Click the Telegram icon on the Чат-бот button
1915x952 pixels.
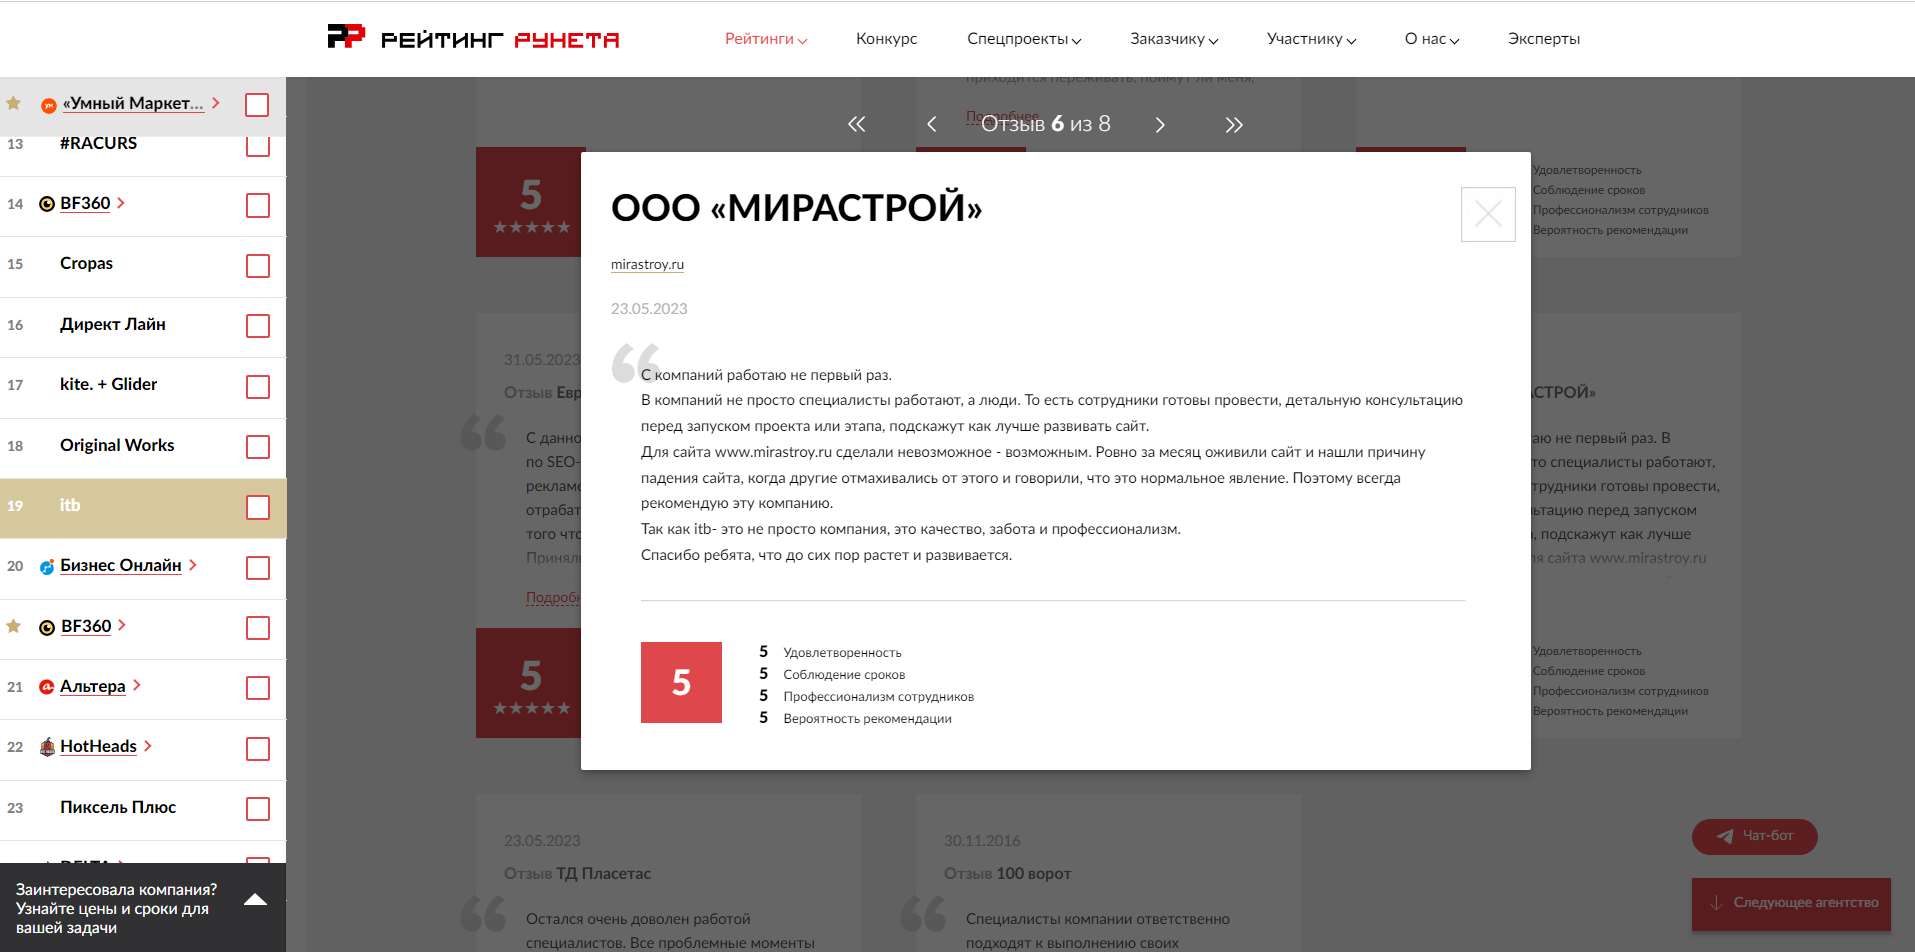tap(1725, 836)
